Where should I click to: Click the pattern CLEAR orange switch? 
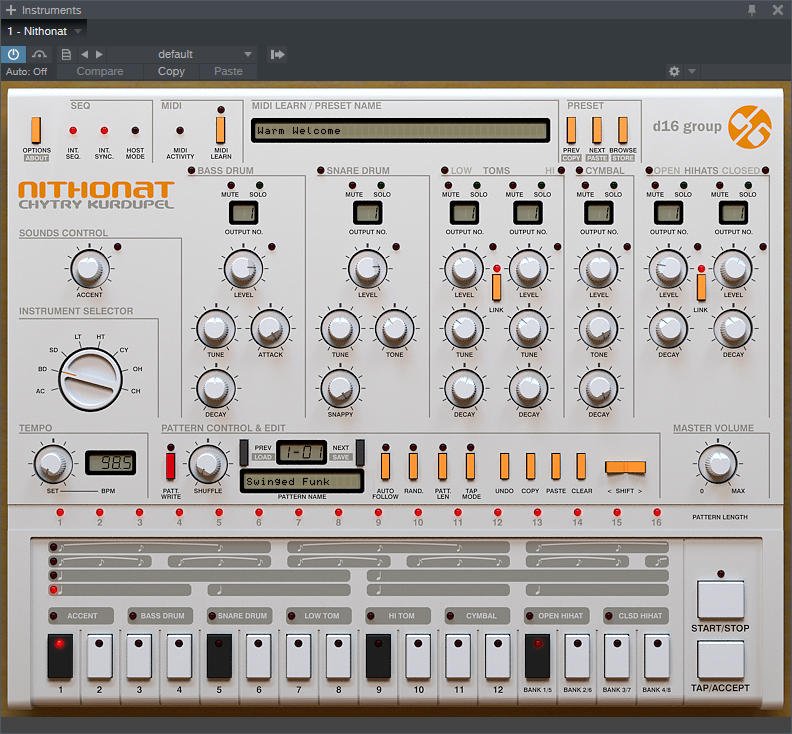pos(581,466)
